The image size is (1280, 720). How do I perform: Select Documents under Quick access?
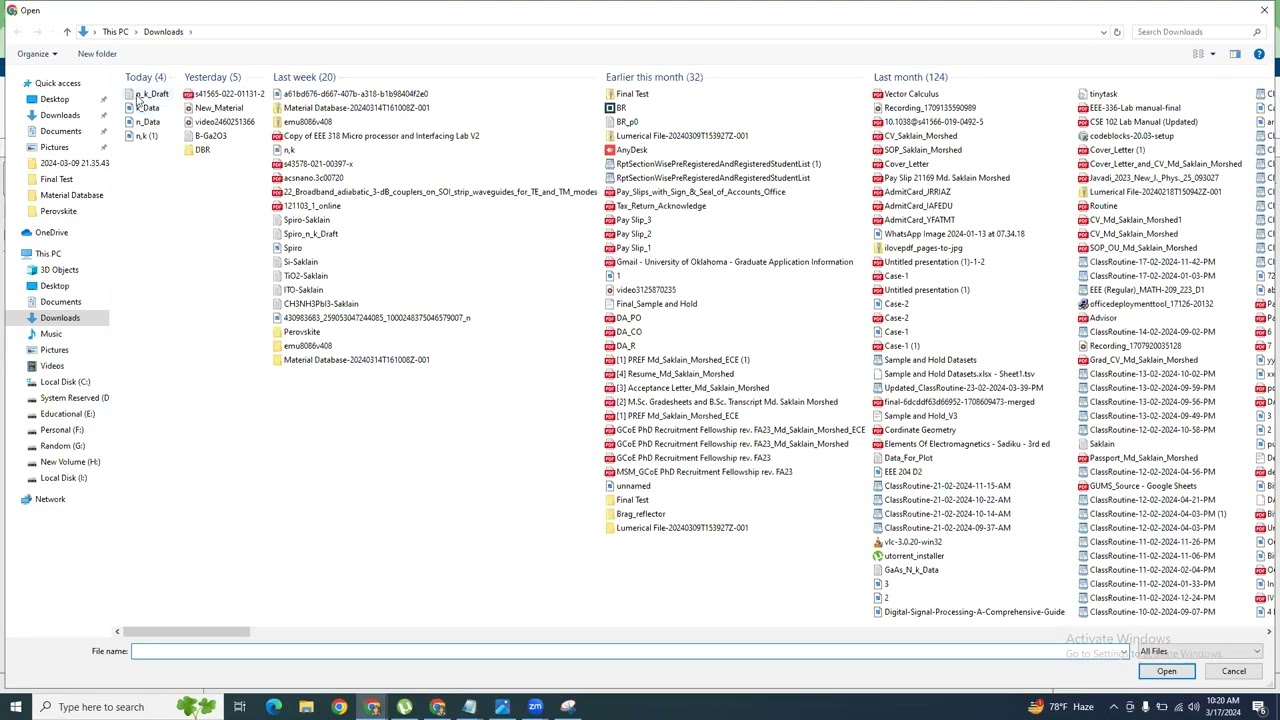(x=60, y=131)
